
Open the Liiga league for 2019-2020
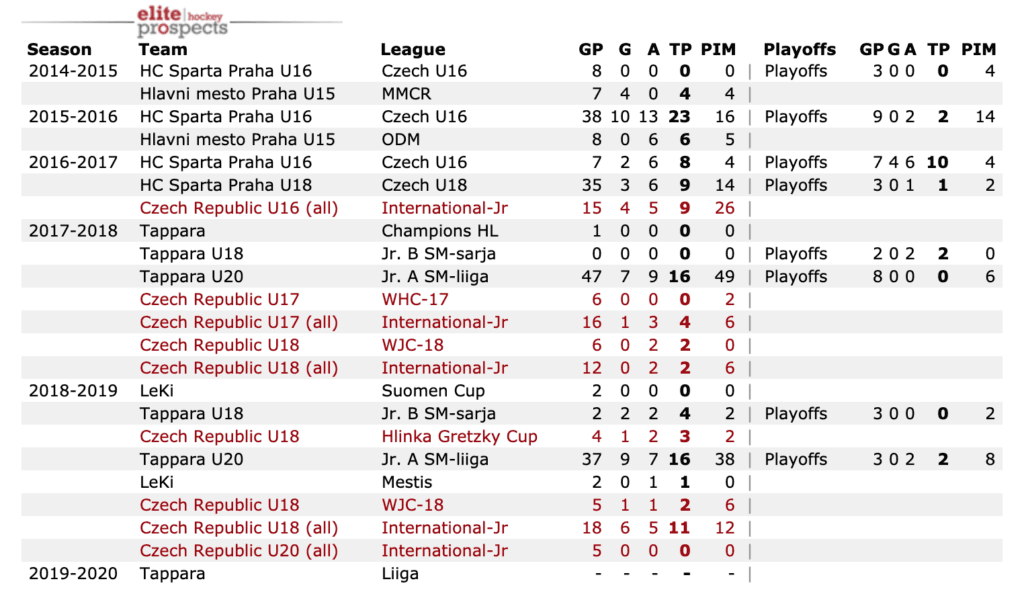[400, 574]
